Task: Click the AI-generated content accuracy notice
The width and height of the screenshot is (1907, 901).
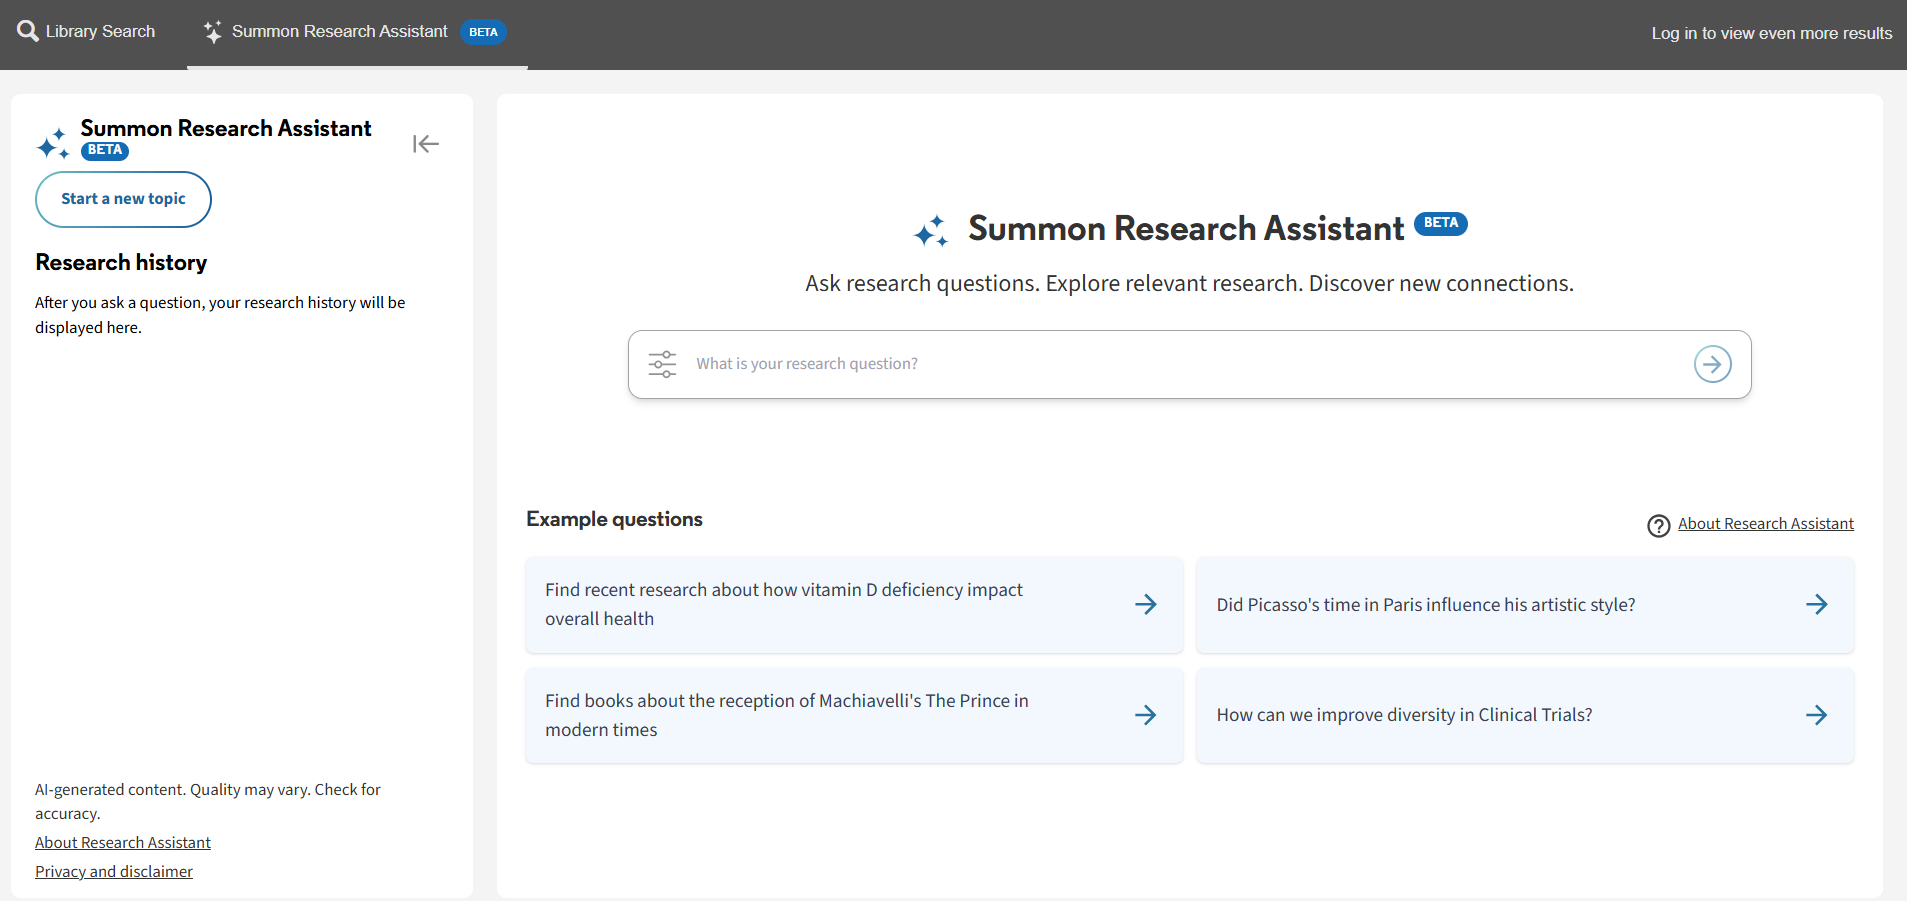Action: point(208,802)
